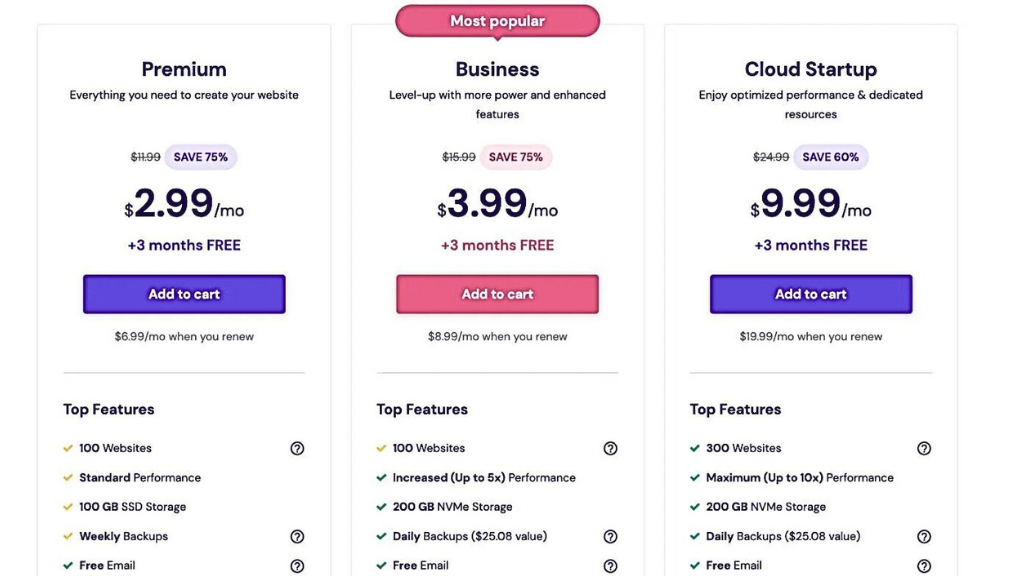Show info for Business Daily Backups

[x=610, y=537]
